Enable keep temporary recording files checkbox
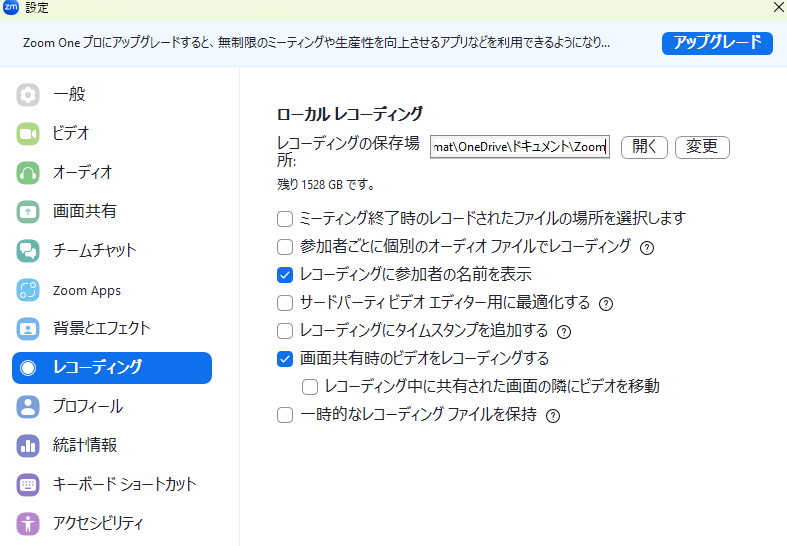The image size is (787, 546). pos(285,415)
